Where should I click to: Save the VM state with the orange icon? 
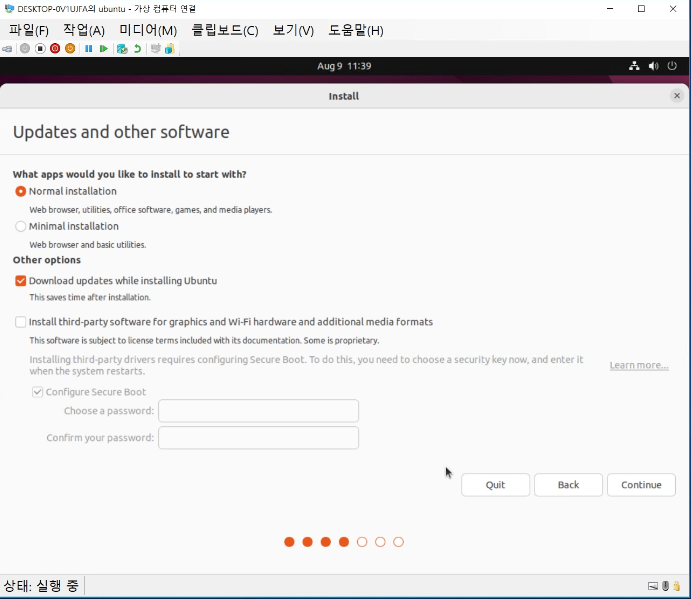click(70, 48)
